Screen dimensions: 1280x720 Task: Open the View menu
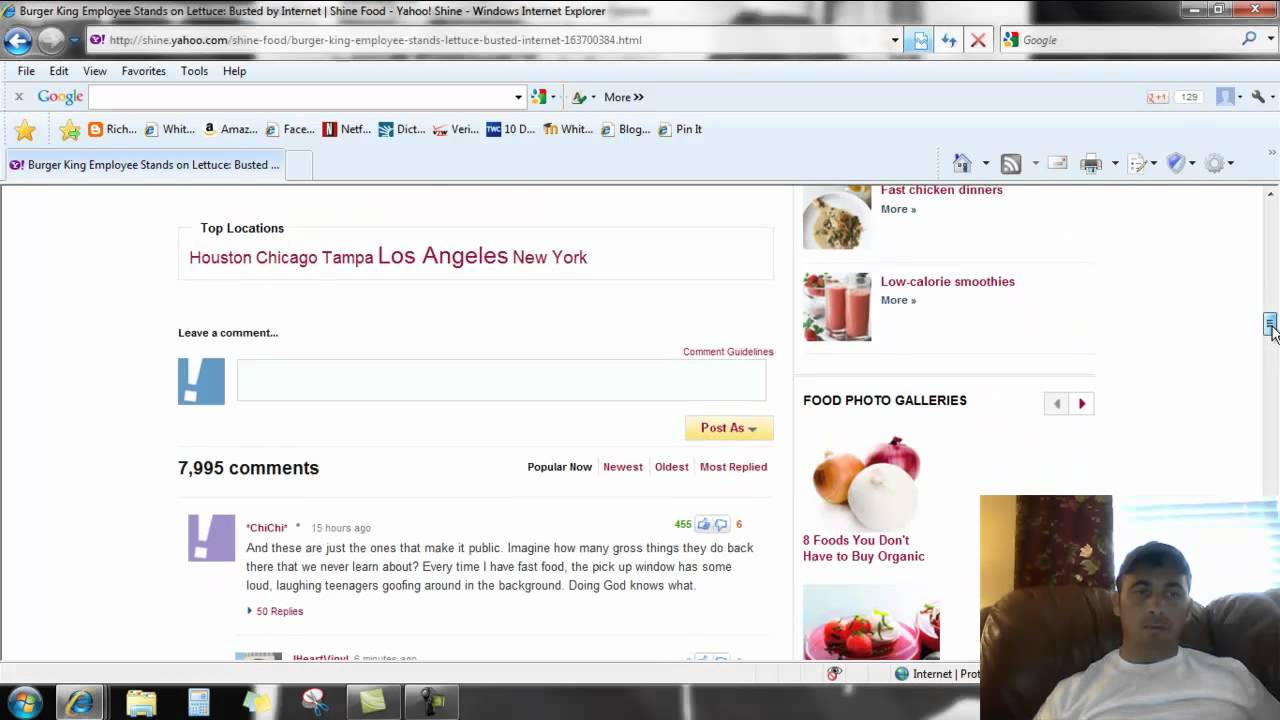point(95,71)
